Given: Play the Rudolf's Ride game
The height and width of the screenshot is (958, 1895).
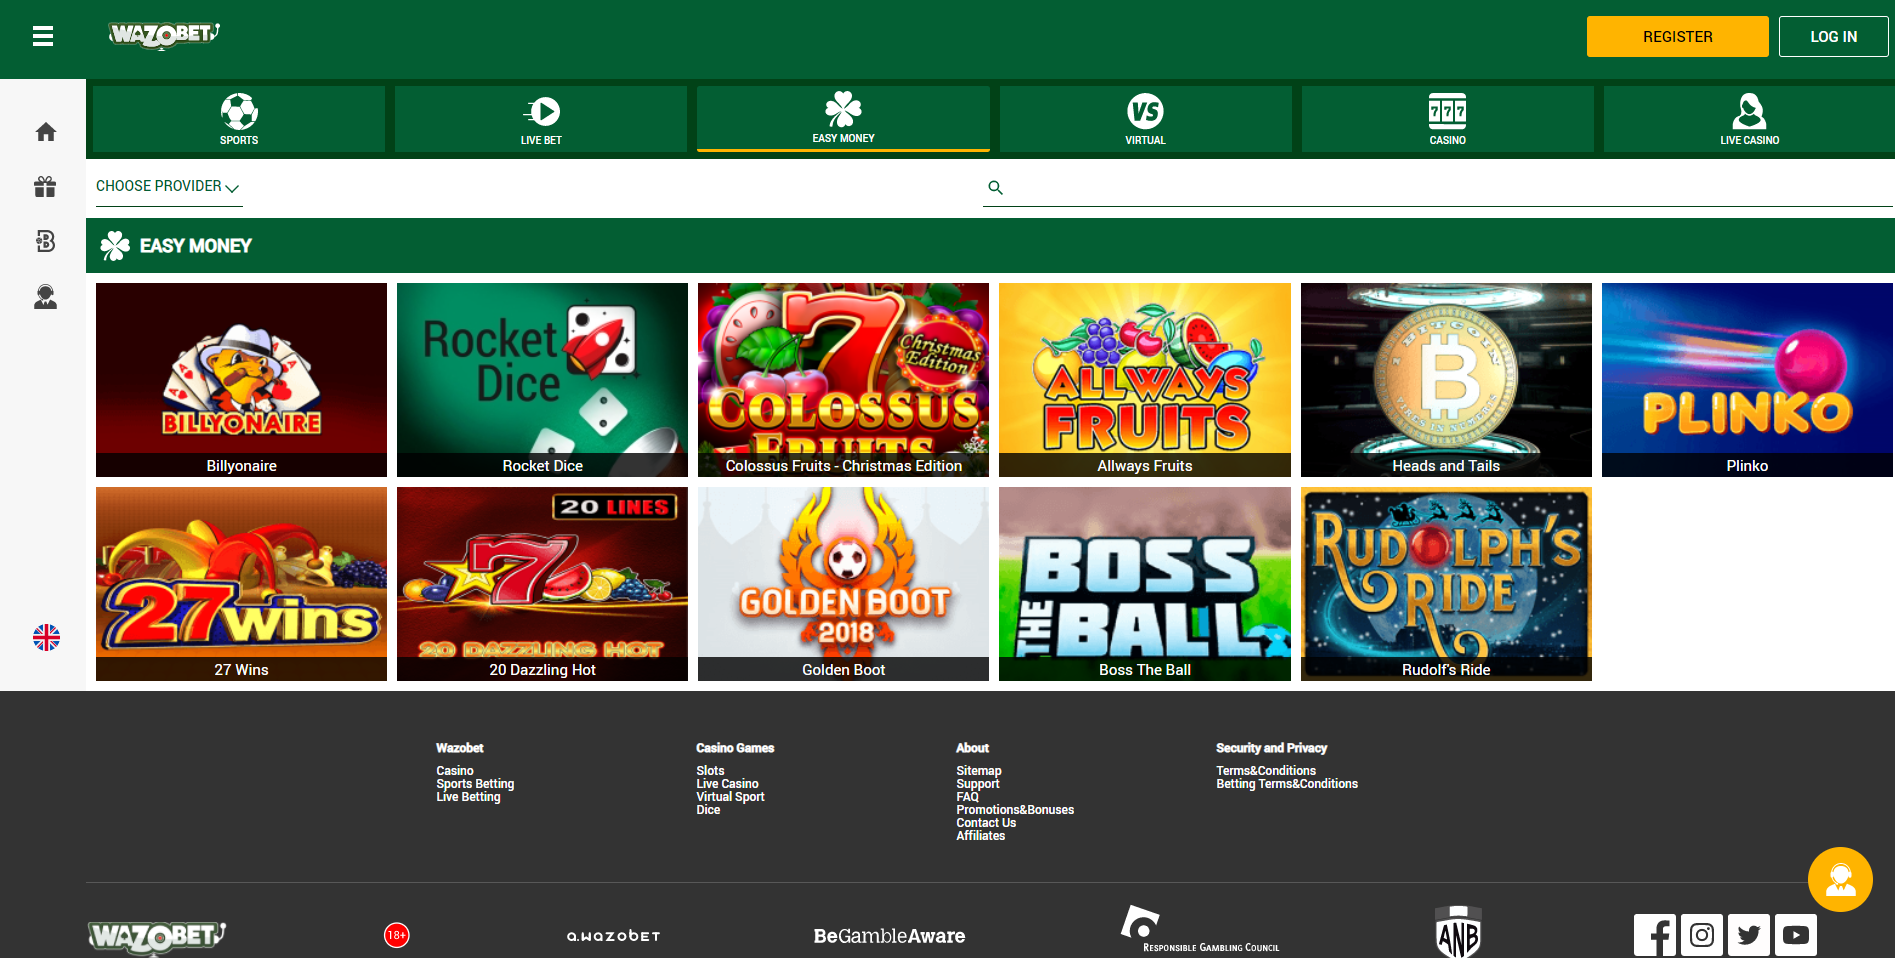Looking at the screenshot, I should click(1446, 584).
